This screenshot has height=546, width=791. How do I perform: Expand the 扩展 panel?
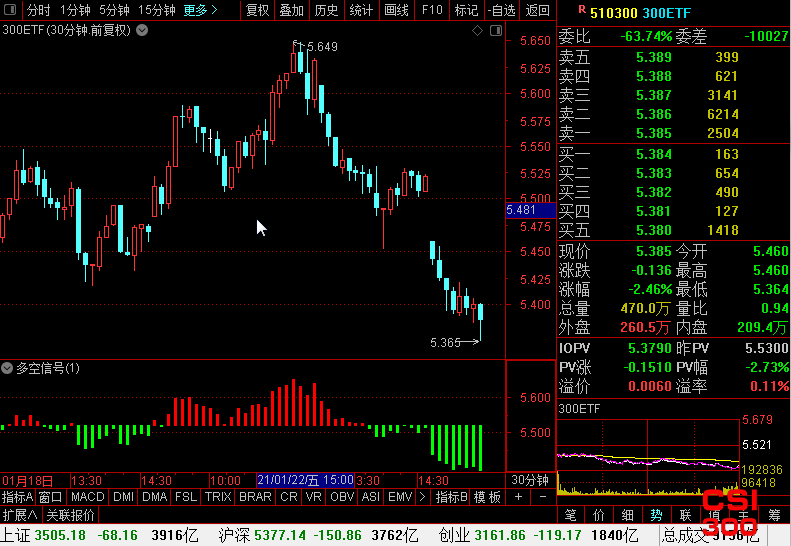[20, 515]
